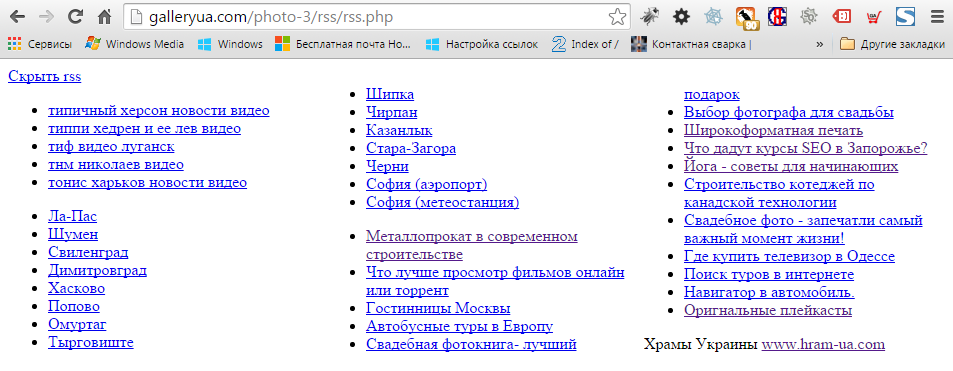Screen dimensions: 953x371
Task: Open the Контактная сварка bookmark
Action: [692, 44]
